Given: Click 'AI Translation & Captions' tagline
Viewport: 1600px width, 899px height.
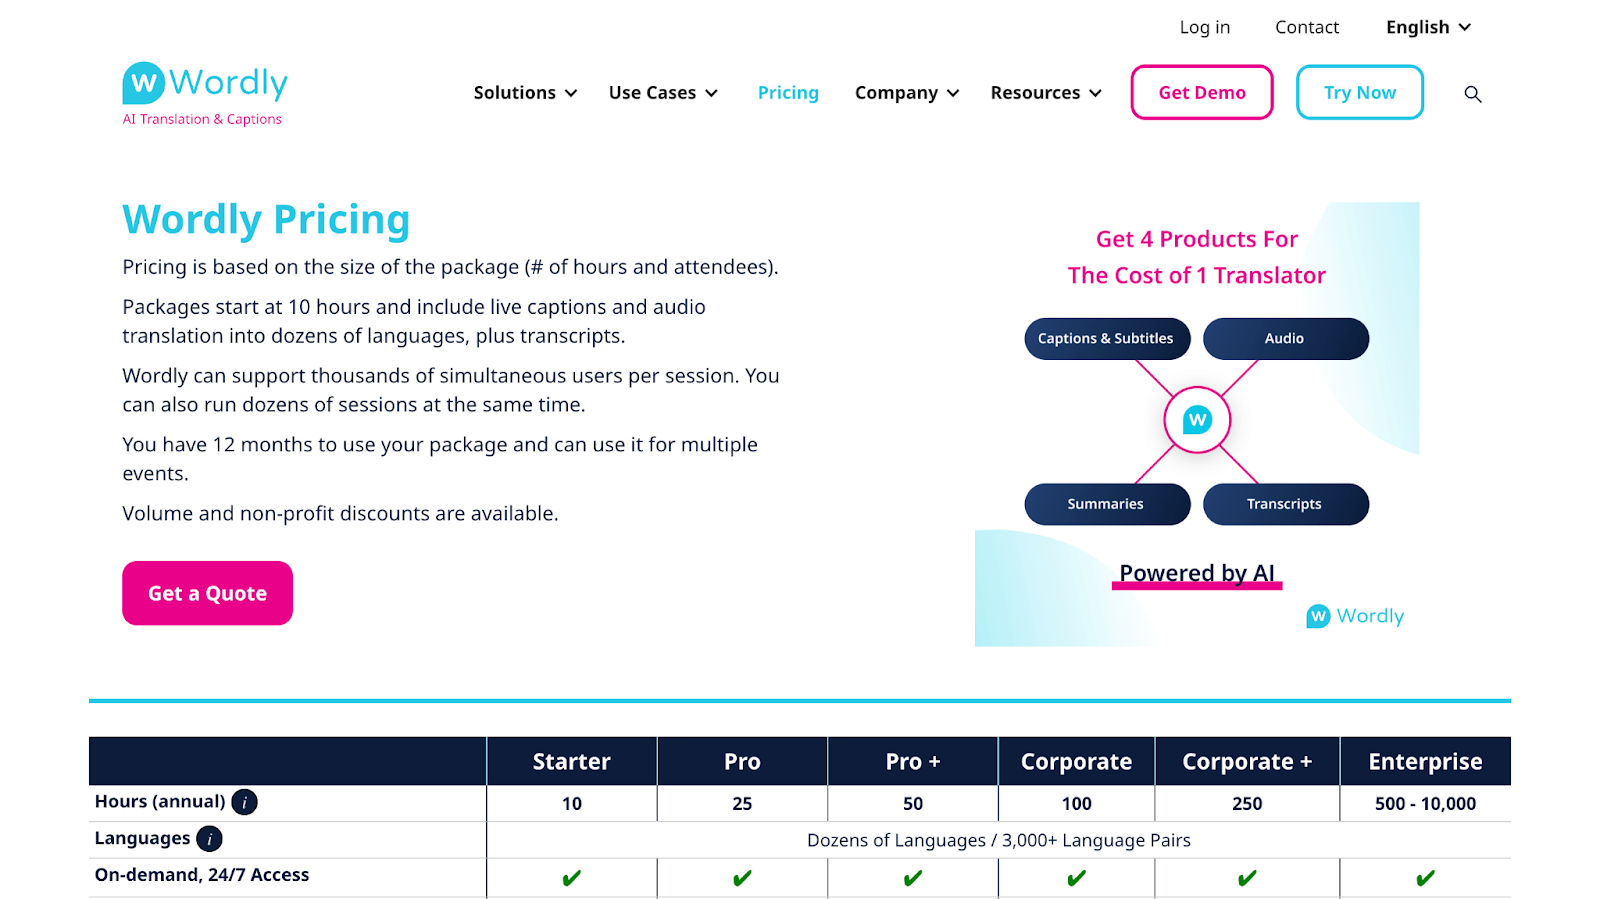Looking at the screenshot, I should pos(202,119).
